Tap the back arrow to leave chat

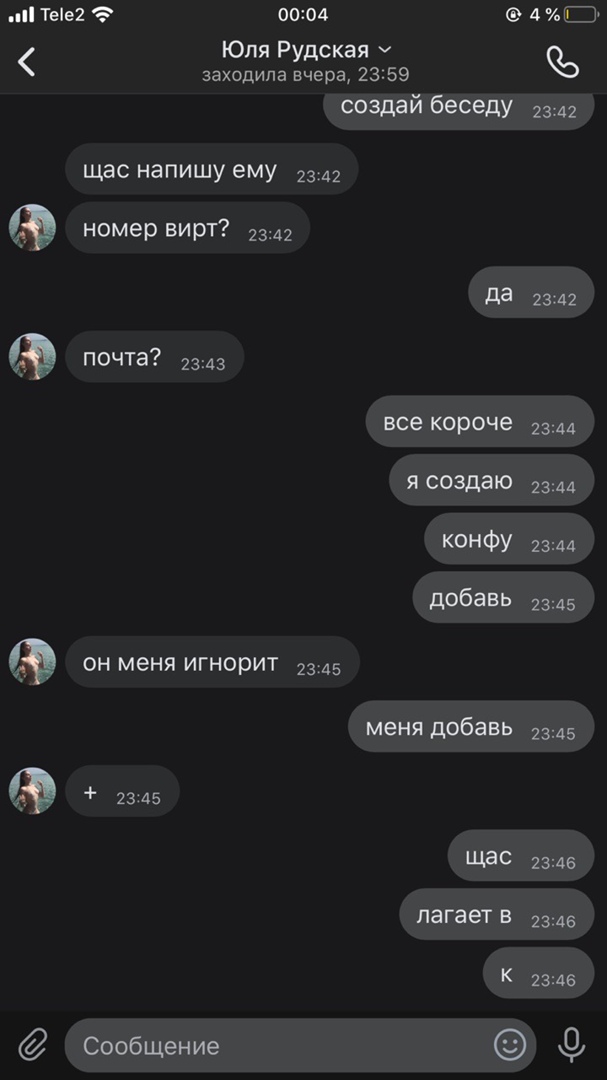(26, 62)
